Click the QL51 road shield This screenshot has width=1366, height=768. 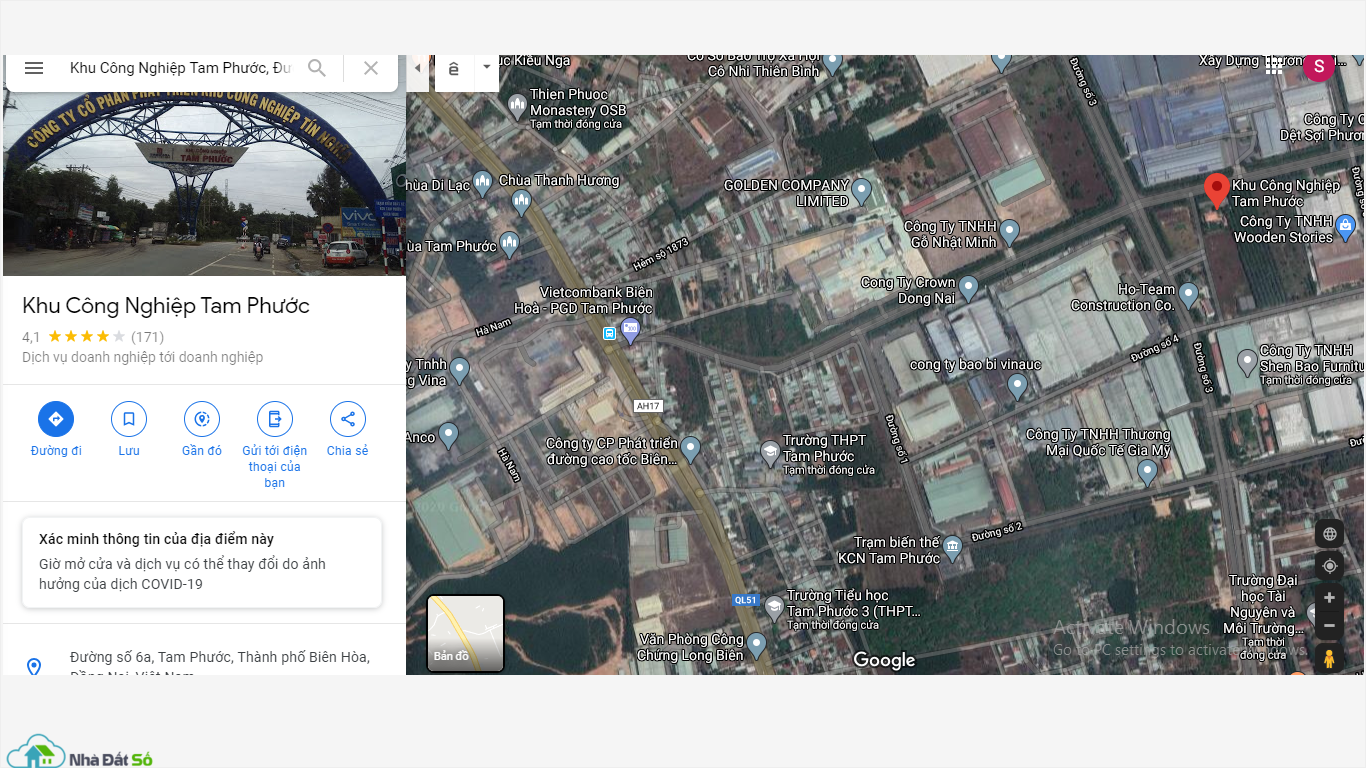(746, 600)
